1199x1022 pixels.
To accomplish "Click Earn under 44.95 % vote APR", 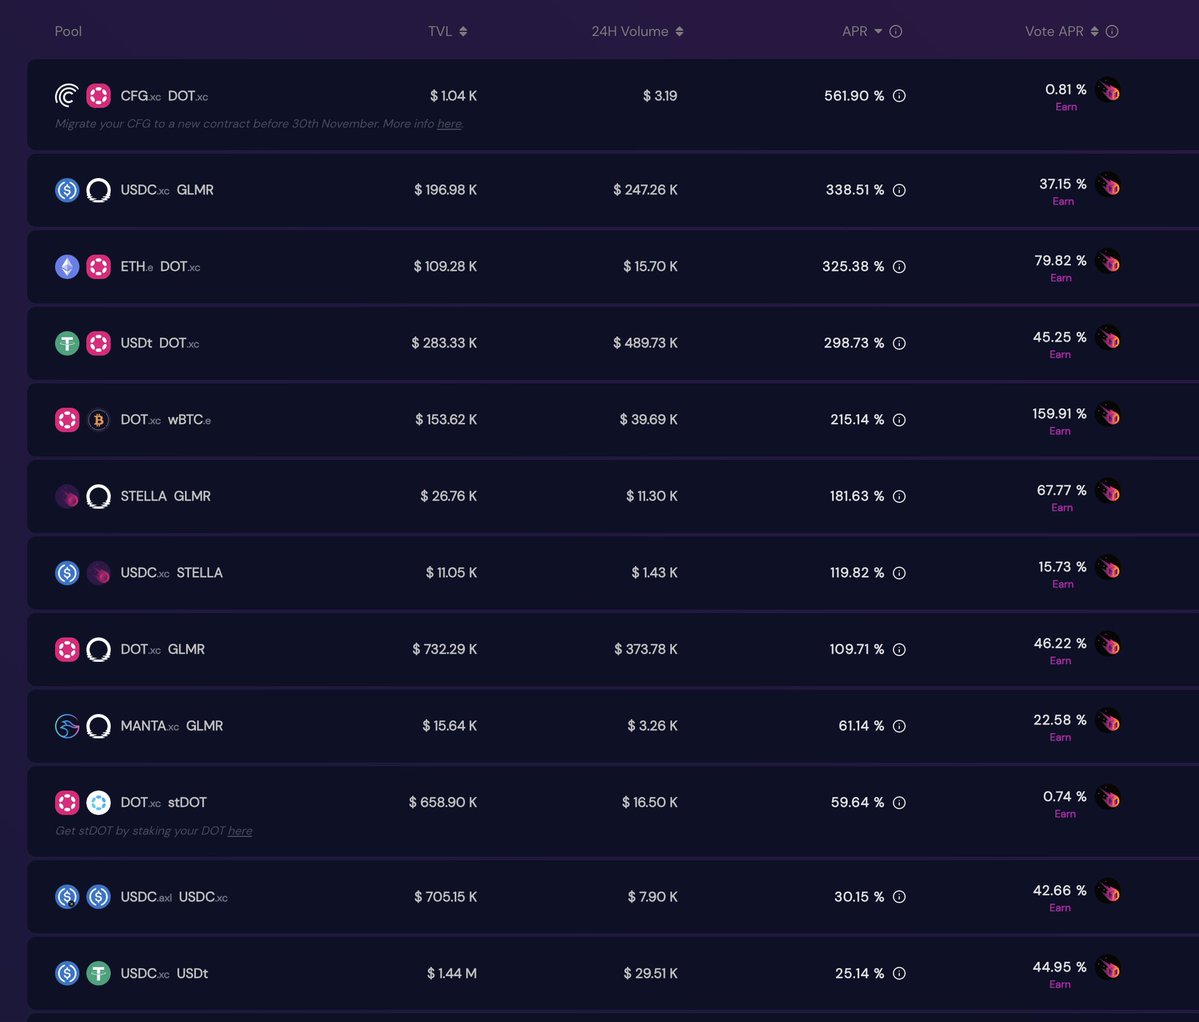I will 1060,985.
